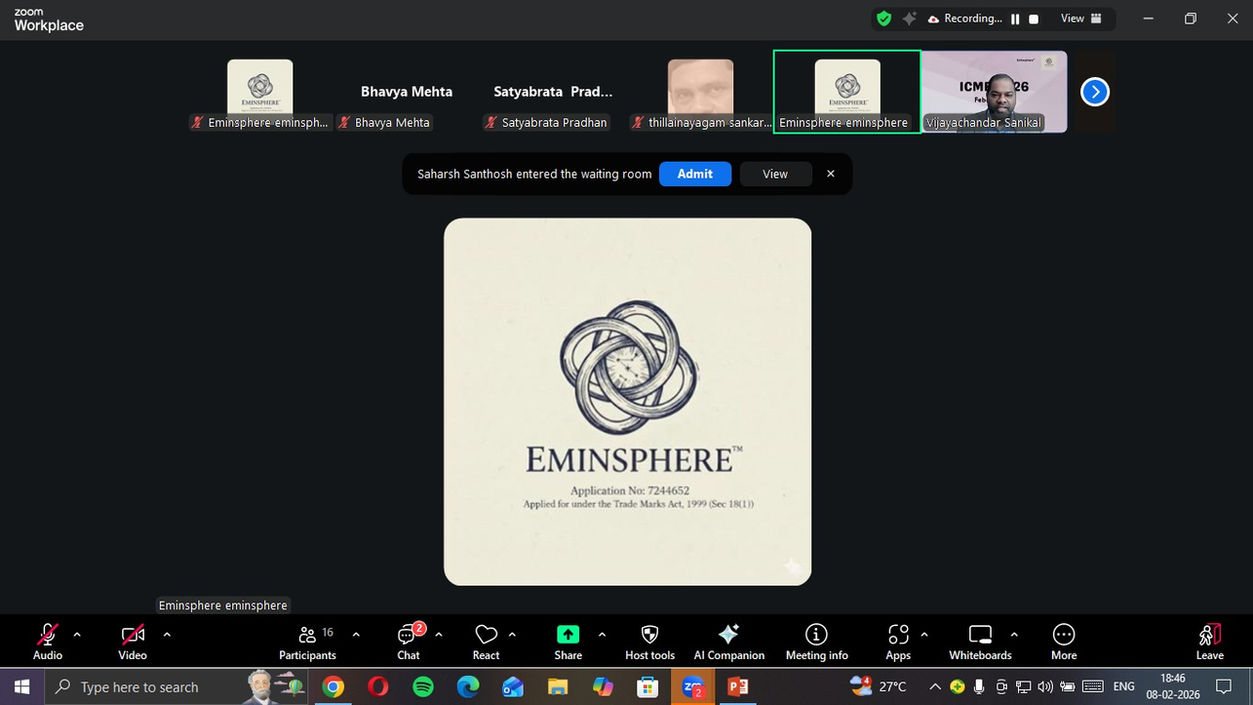View the waiting room list
This screenshot has width=1253, height=705.
point(775,174)
